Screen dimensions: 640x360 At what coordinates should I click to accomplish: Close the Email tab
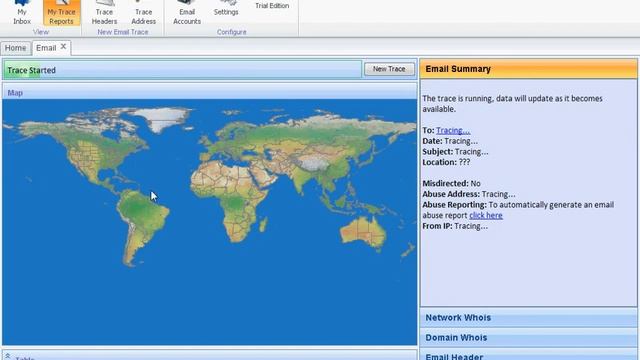click(63, 47)
